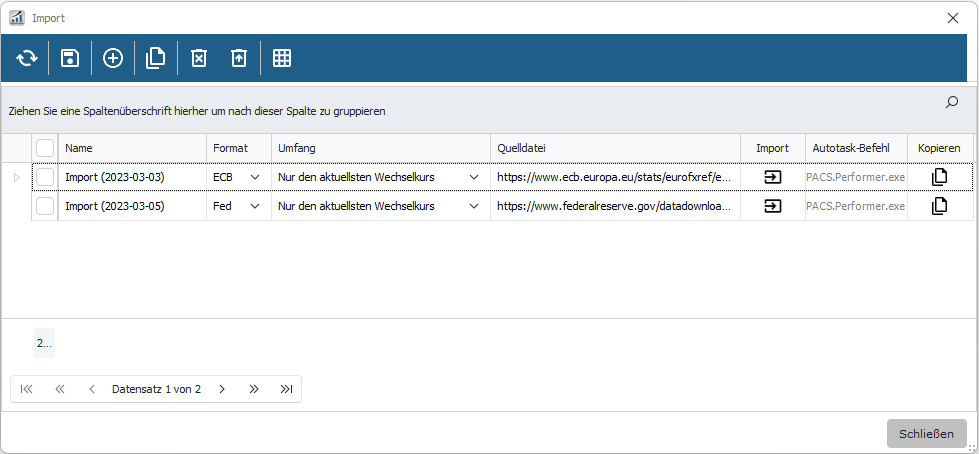Toggle the select-all checkbox in header
This screenshot has width=979, height=454.
coord(45,148)
